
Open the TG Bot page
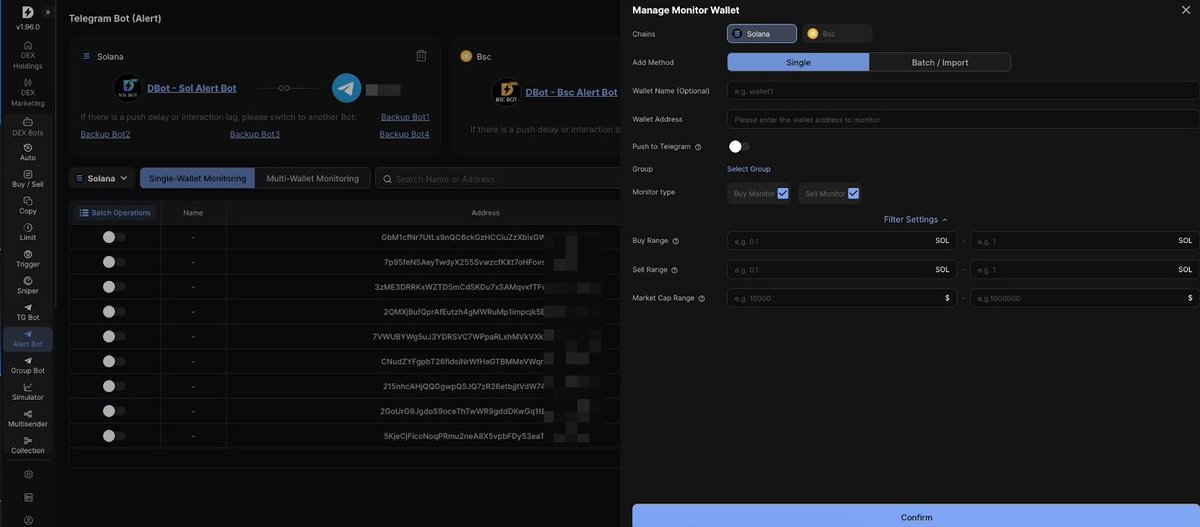coord(28,312)
